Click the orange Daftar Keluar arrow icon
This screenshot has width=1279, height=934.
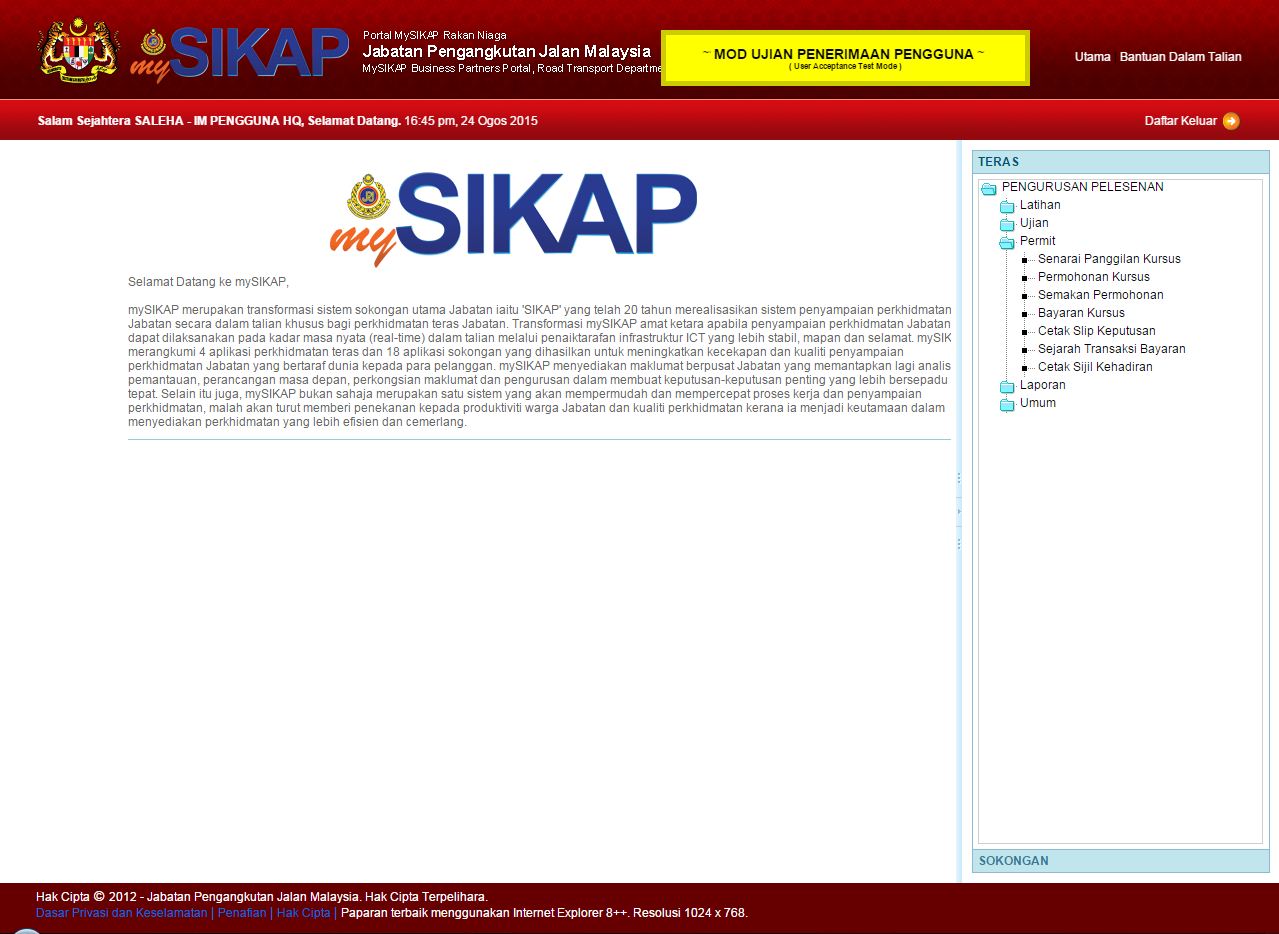pyautogui.click(x=1231, y=121)
